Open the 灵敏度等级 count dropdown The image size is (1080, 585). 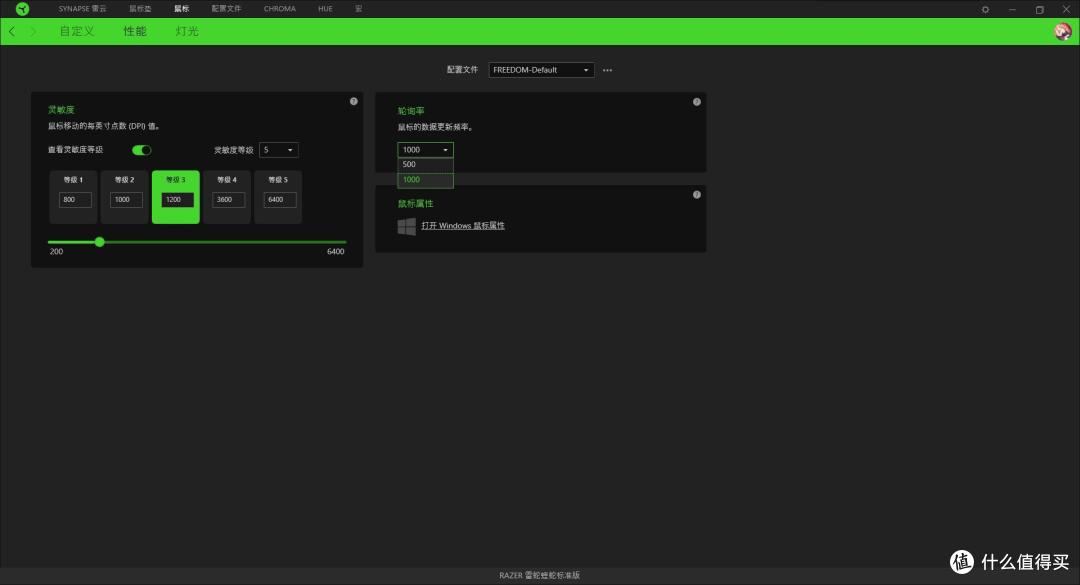click(278, 150)
